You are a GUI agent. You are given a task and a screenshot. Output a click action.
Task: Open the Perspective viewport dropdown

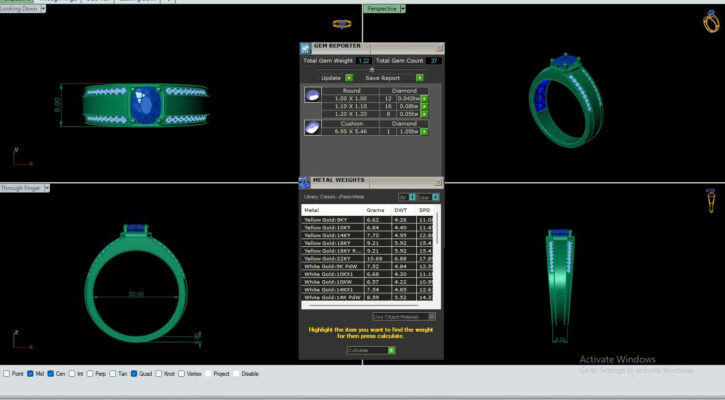tap(400, 9)
